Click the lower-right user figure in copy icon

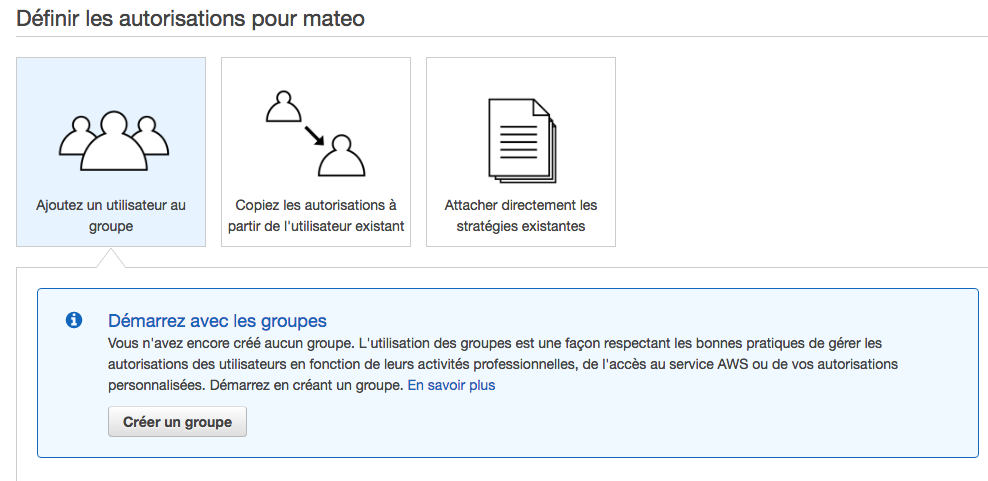coord(347,157)
